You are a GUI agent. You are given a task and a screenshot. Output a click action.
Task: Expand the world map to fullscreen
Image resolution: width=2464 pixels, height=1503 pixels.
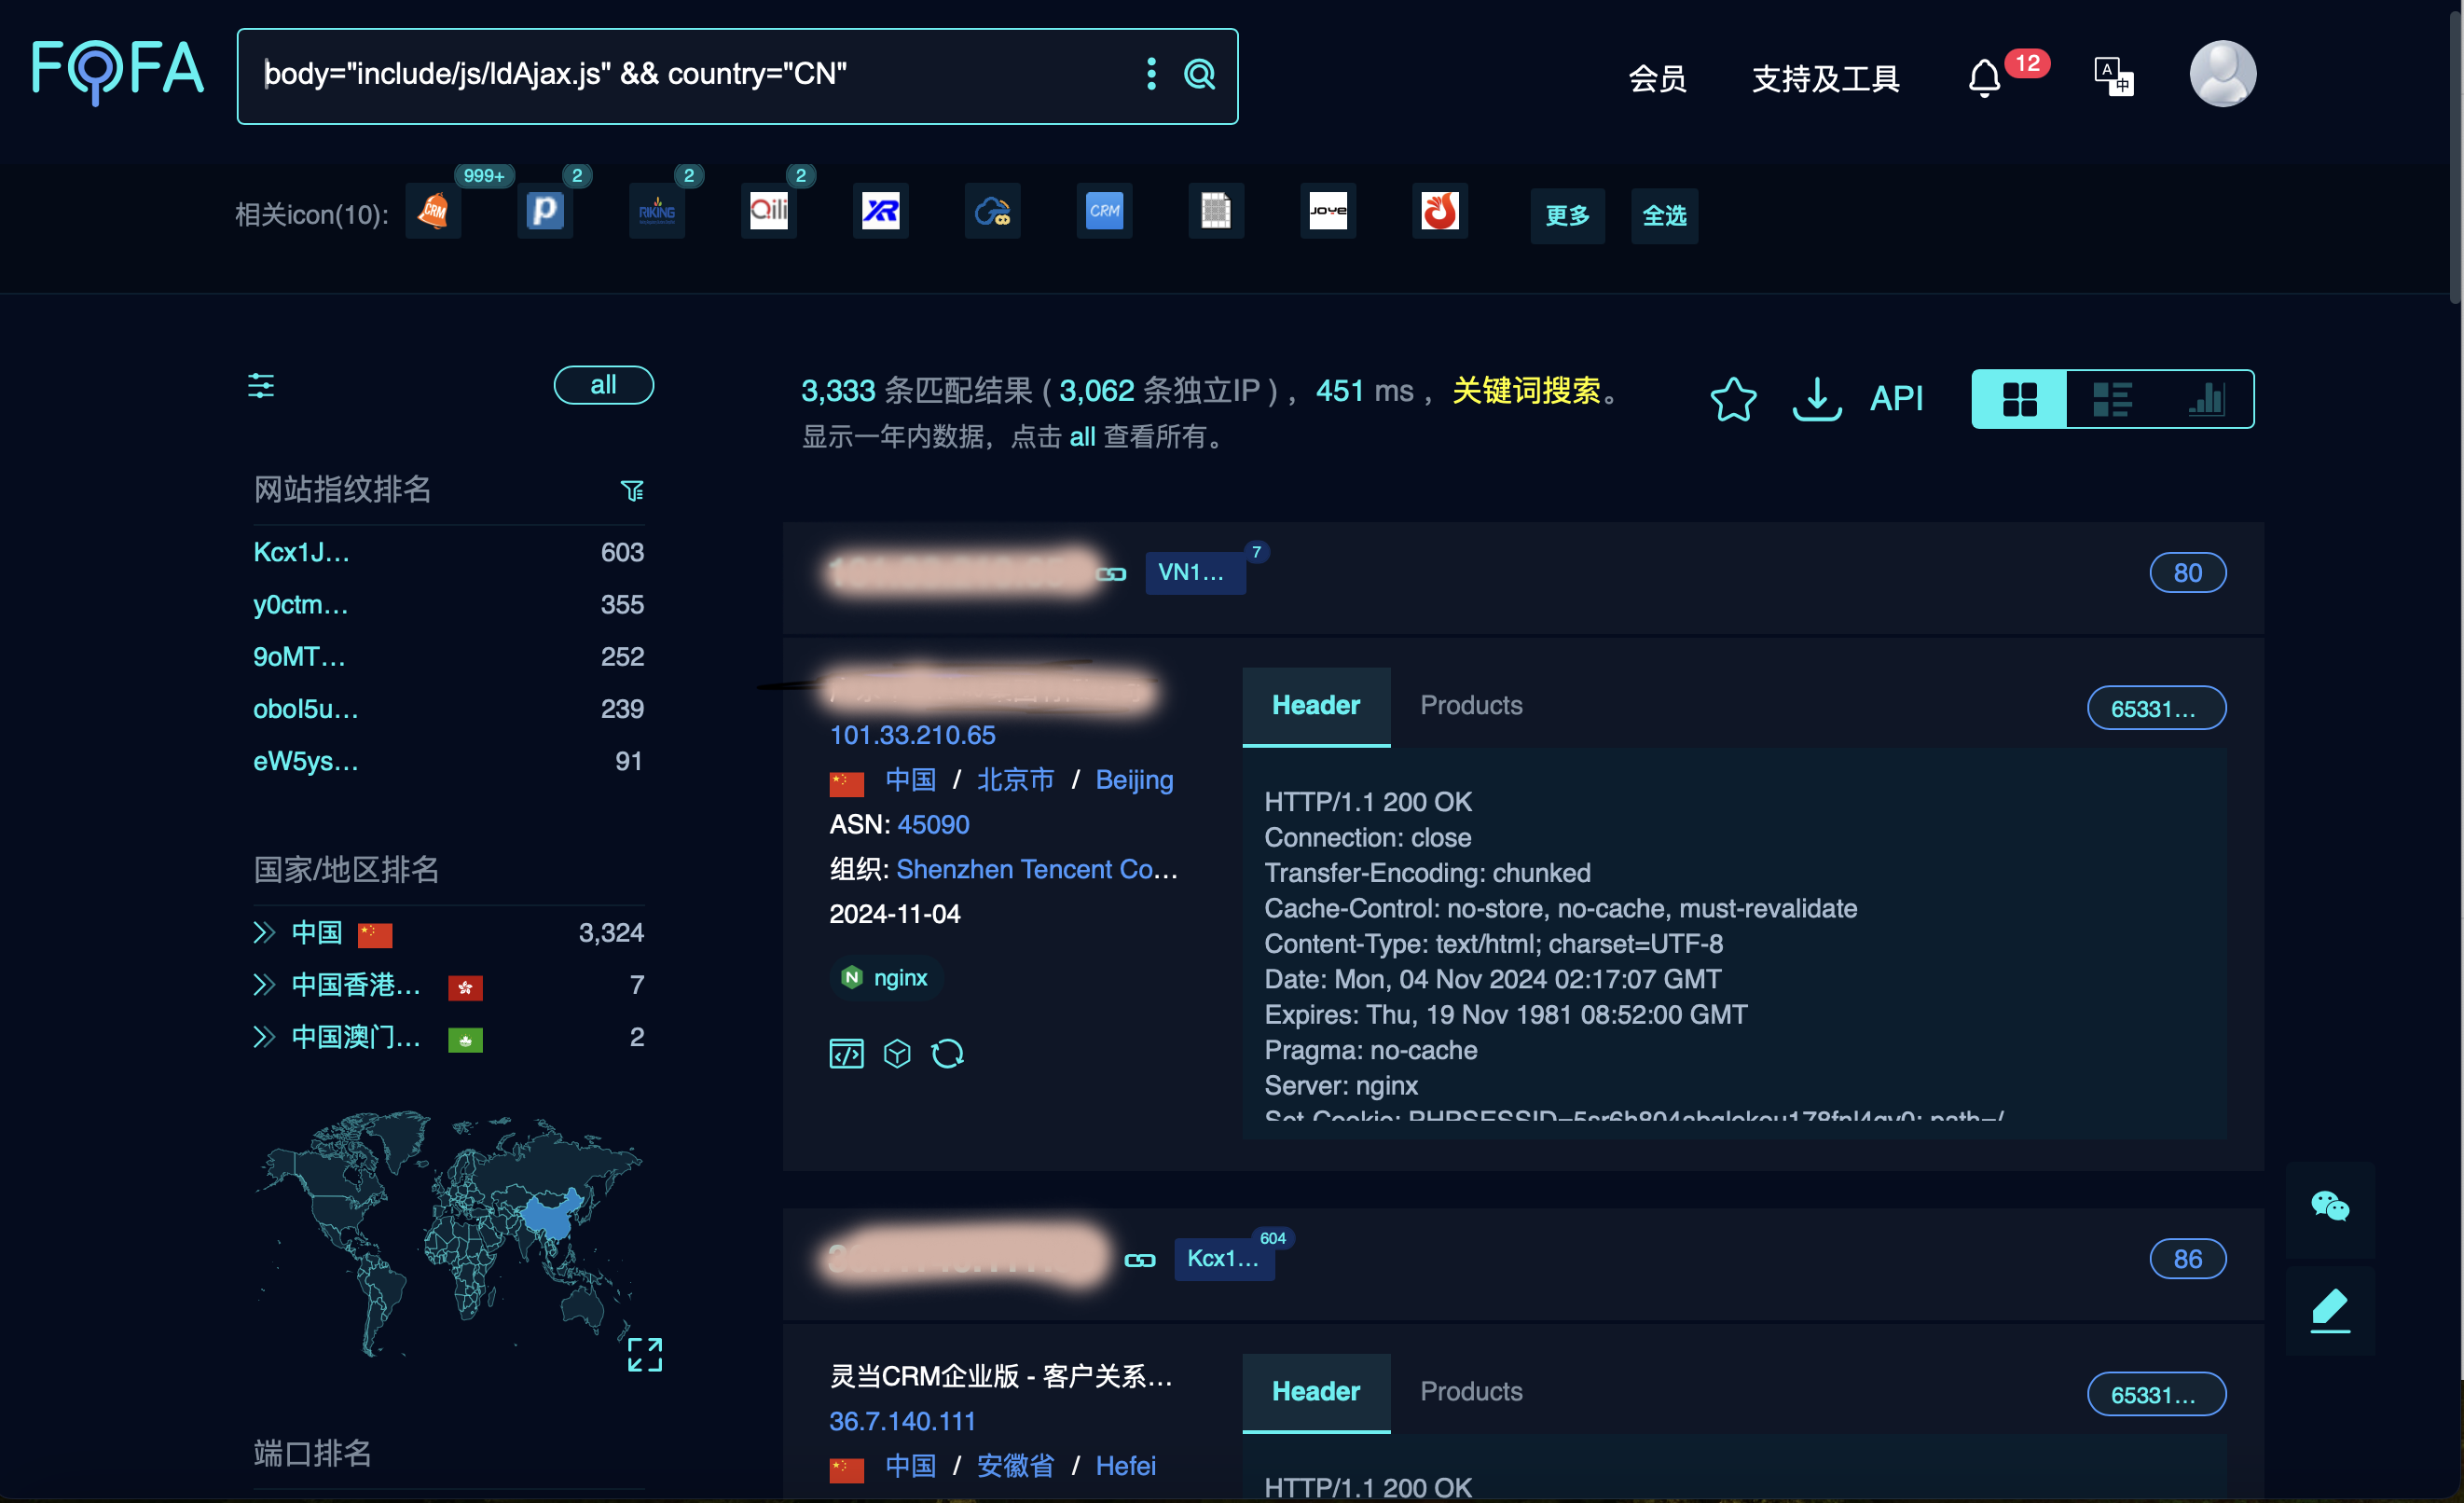pos(644,1354)
